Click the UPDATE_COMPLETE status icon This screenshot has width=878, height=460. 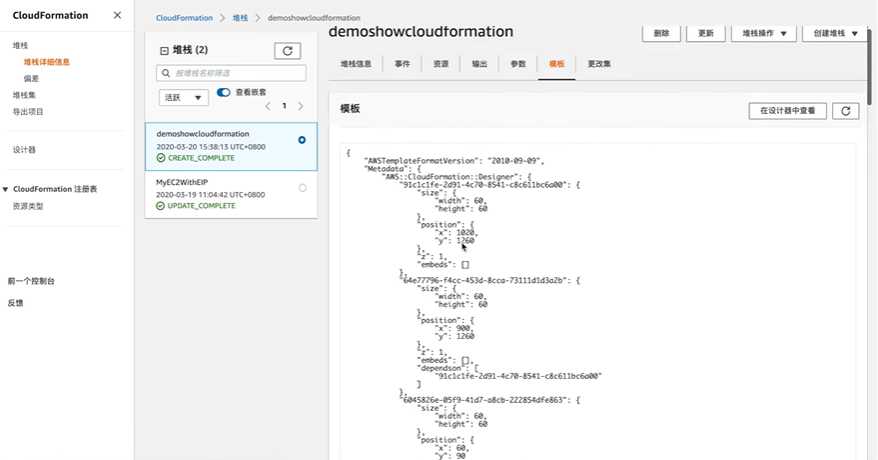click(161, 206)
